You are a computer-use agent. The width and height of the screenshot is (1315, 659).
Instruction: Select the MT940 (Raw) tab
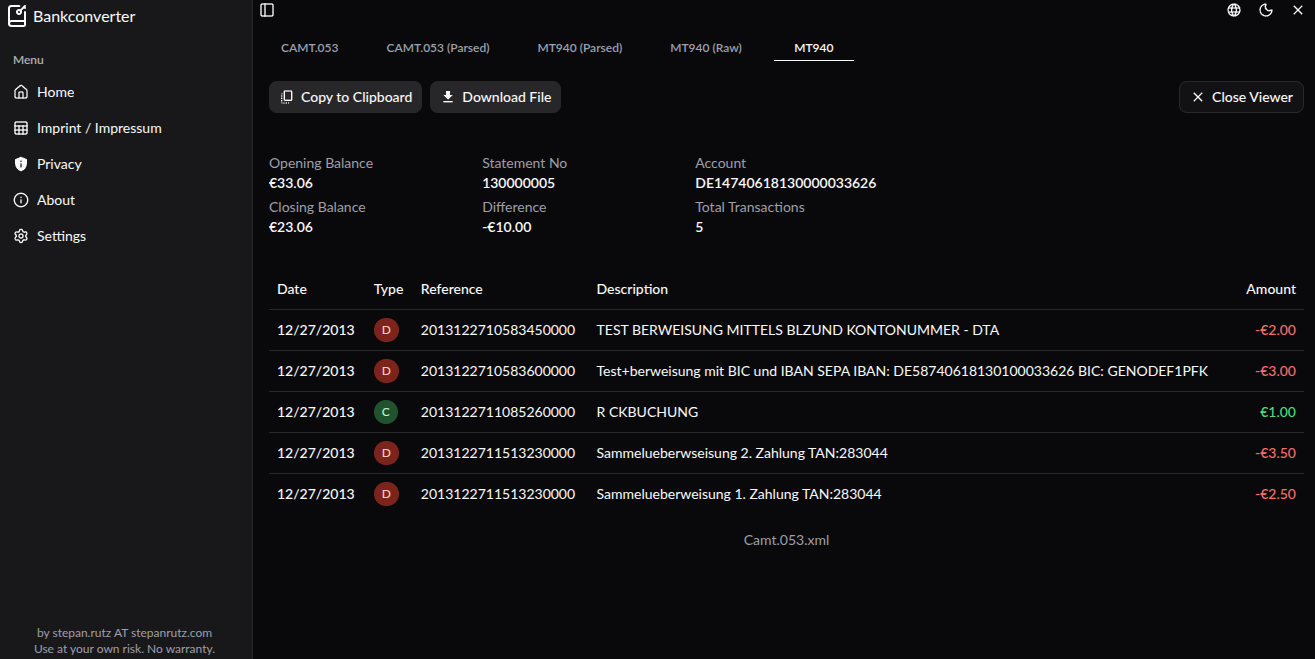tap(706, 48)
